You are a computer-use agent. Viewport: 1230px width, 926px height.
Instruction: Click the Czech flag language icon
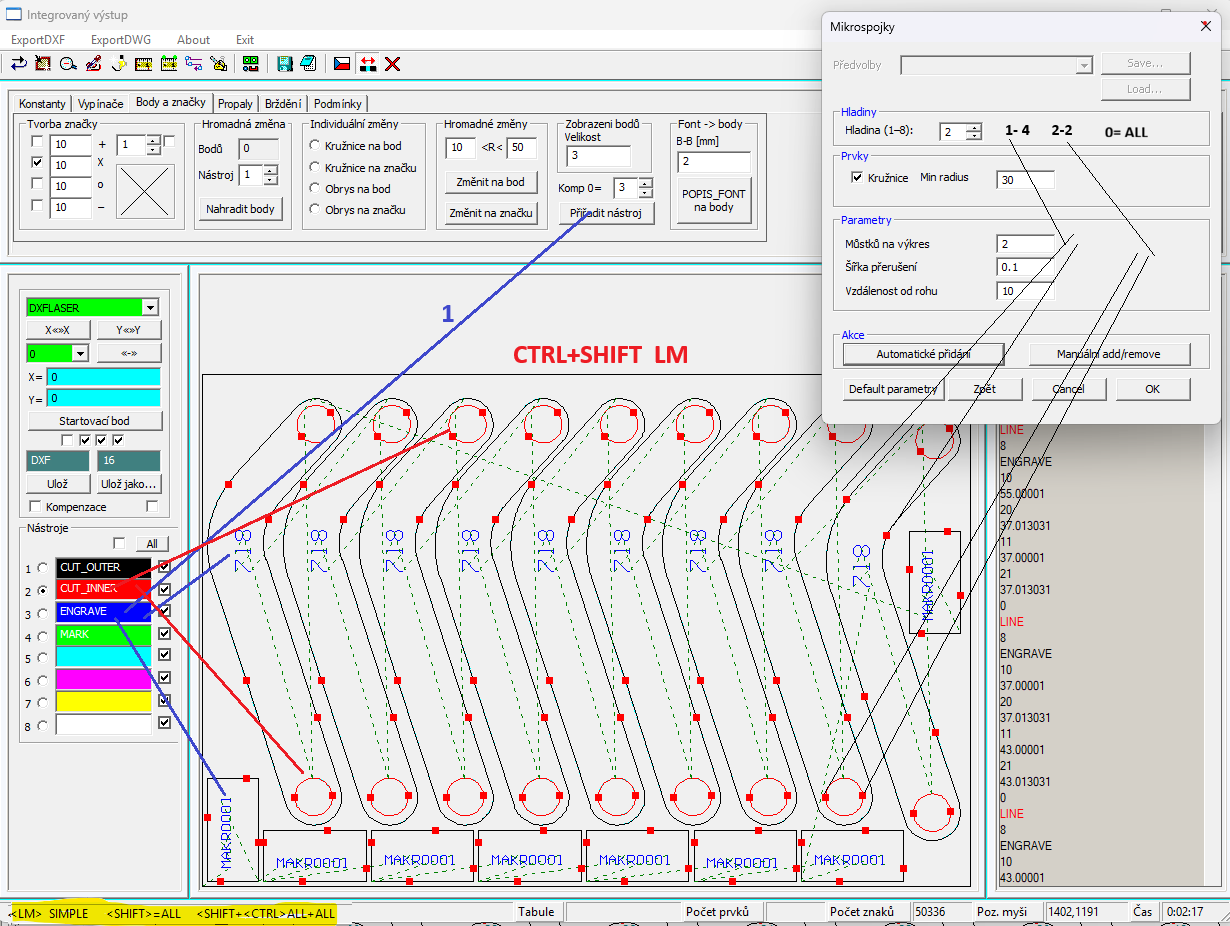coord(342,64)
